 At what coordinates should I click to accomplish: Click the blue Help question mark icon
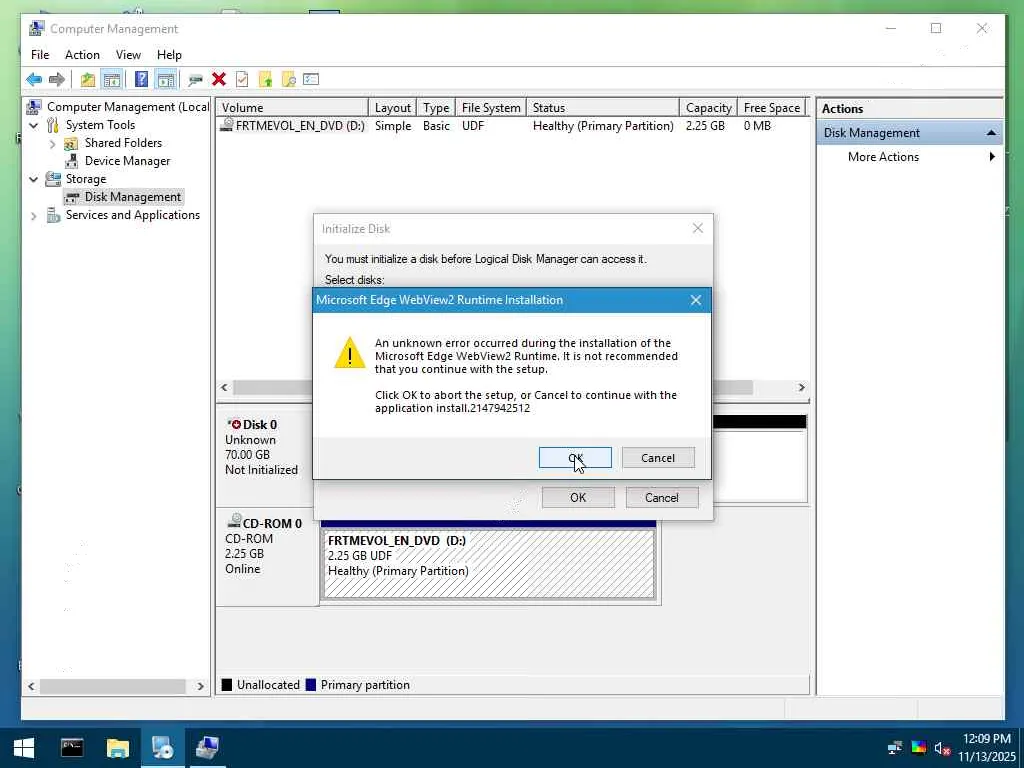[x=141, y=80]
